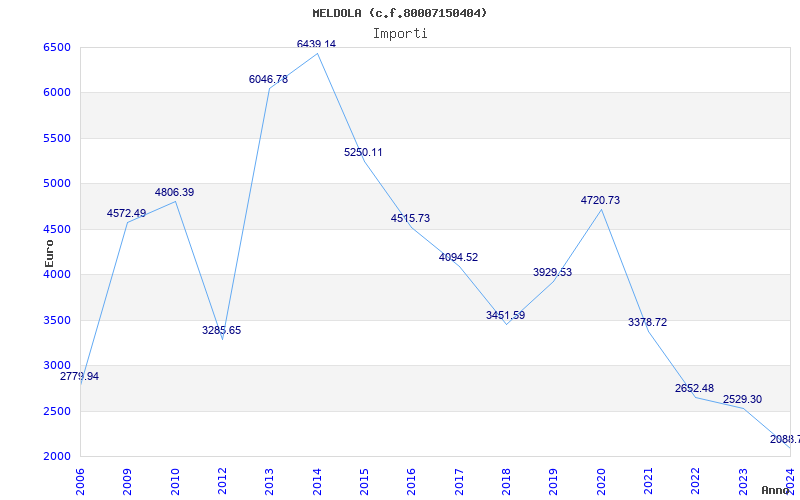The image size is (800, 500).
Task: Click the 4806.39 value label
Action: 174,192
